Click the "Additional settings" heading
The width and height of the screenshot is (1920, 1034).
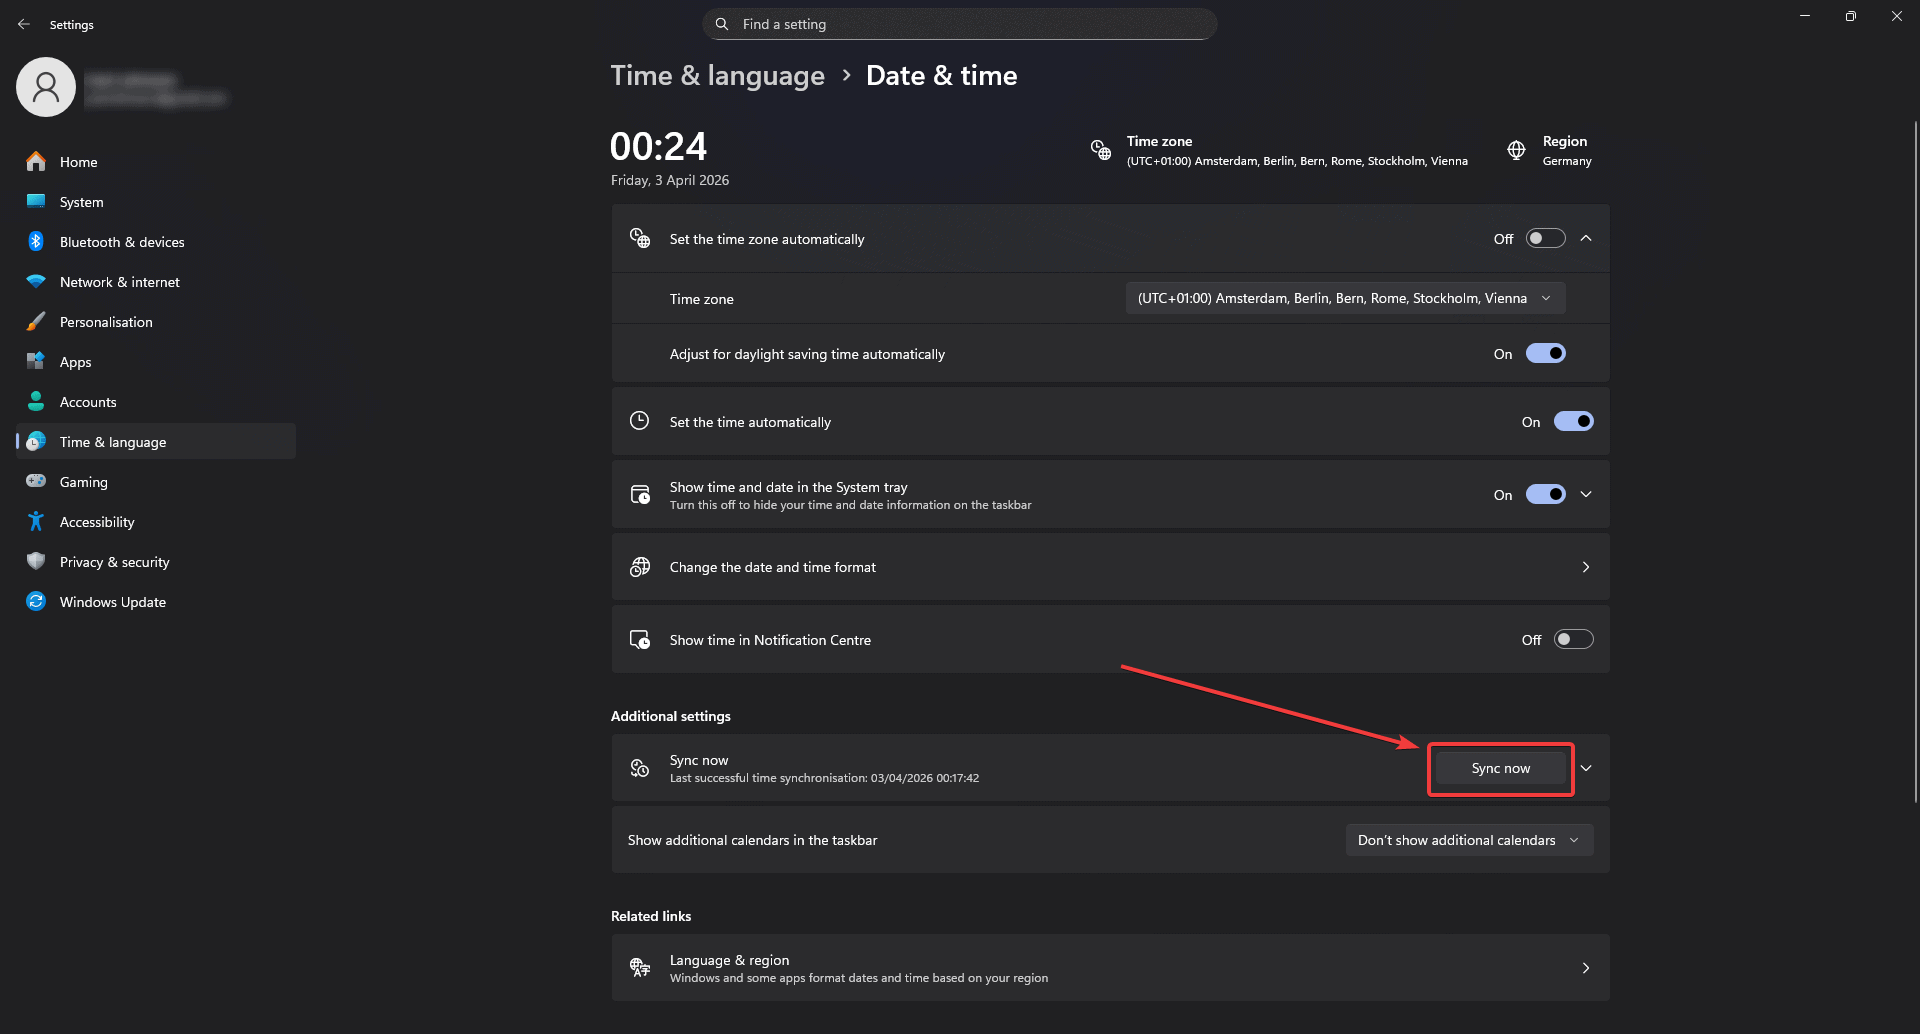pyautogui.click(x=671, y=716)
